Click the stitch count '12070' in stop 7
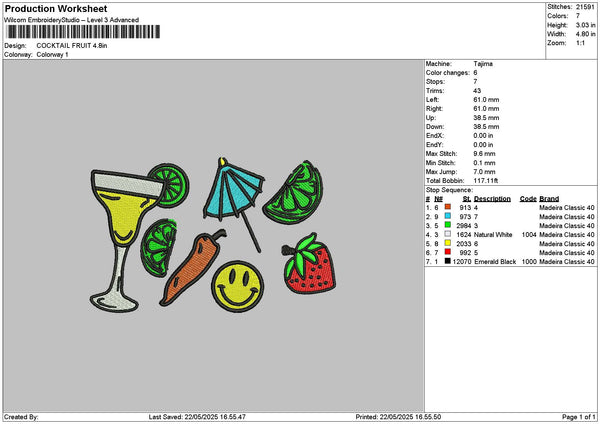Viewport: 600px width, 424px height. [461, 262]
